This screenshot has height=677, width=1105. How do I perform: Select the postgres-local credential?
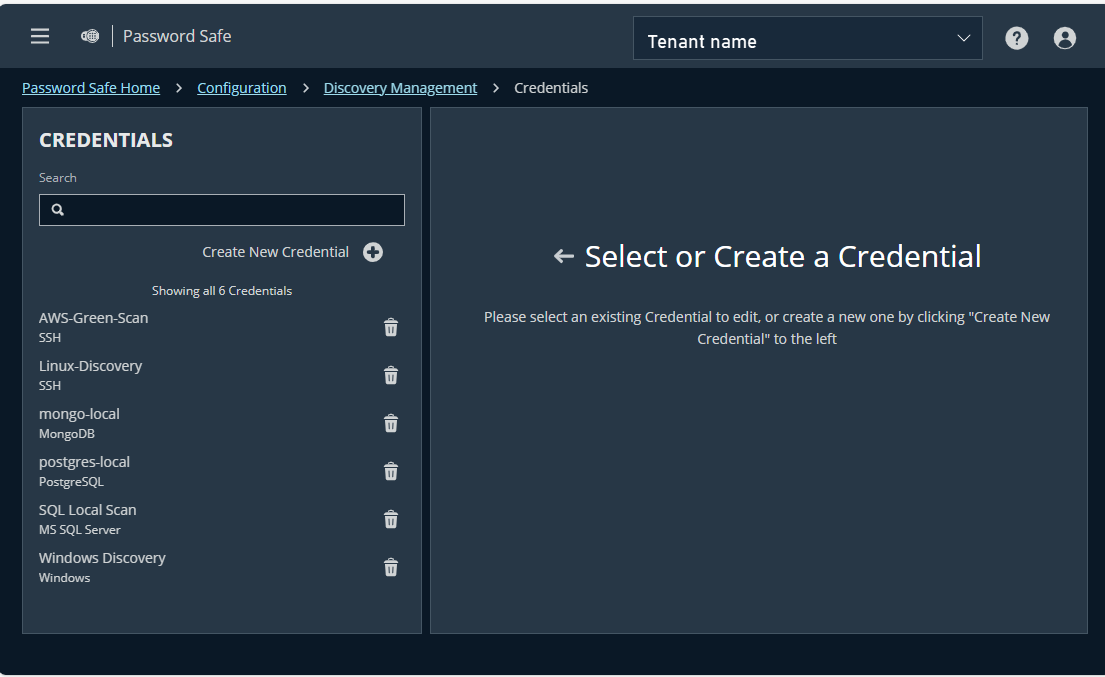click(84, 461)
